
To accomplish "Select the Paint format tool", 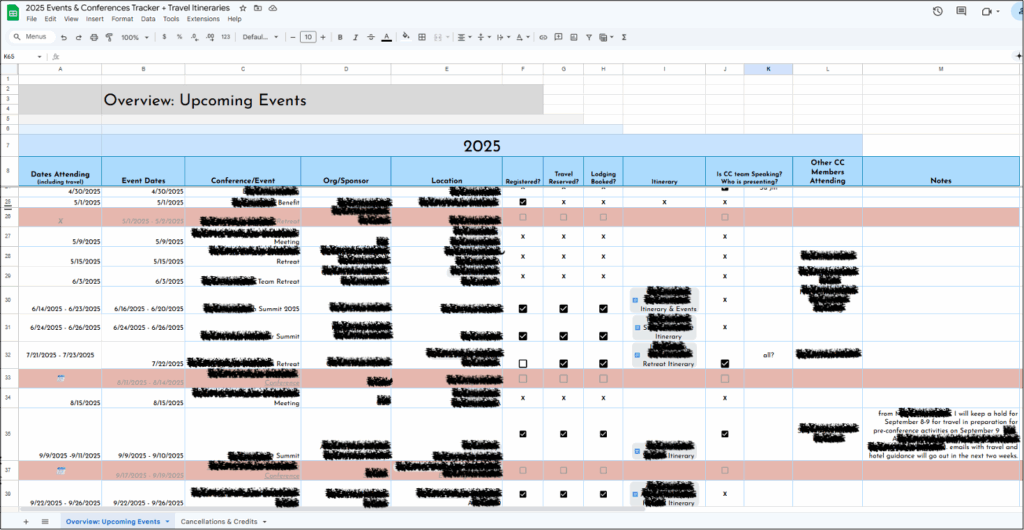I will click(109, 37).
